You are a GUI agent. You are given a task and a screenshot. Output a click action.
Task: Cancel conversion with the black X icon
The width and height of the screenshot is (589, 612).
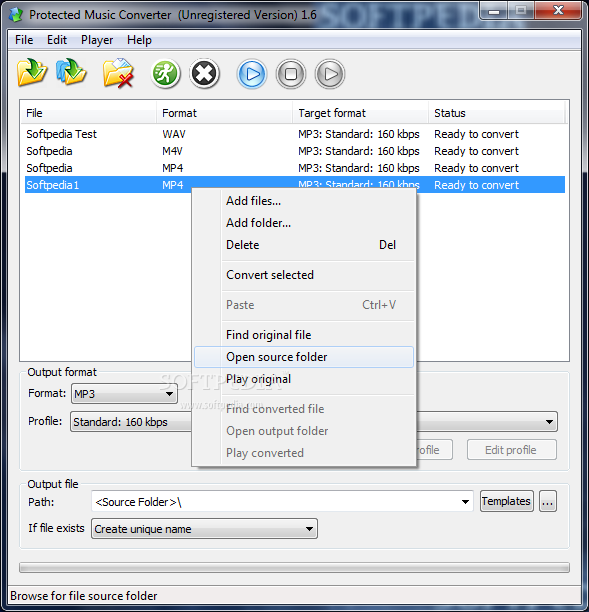(x=205, y=73)
